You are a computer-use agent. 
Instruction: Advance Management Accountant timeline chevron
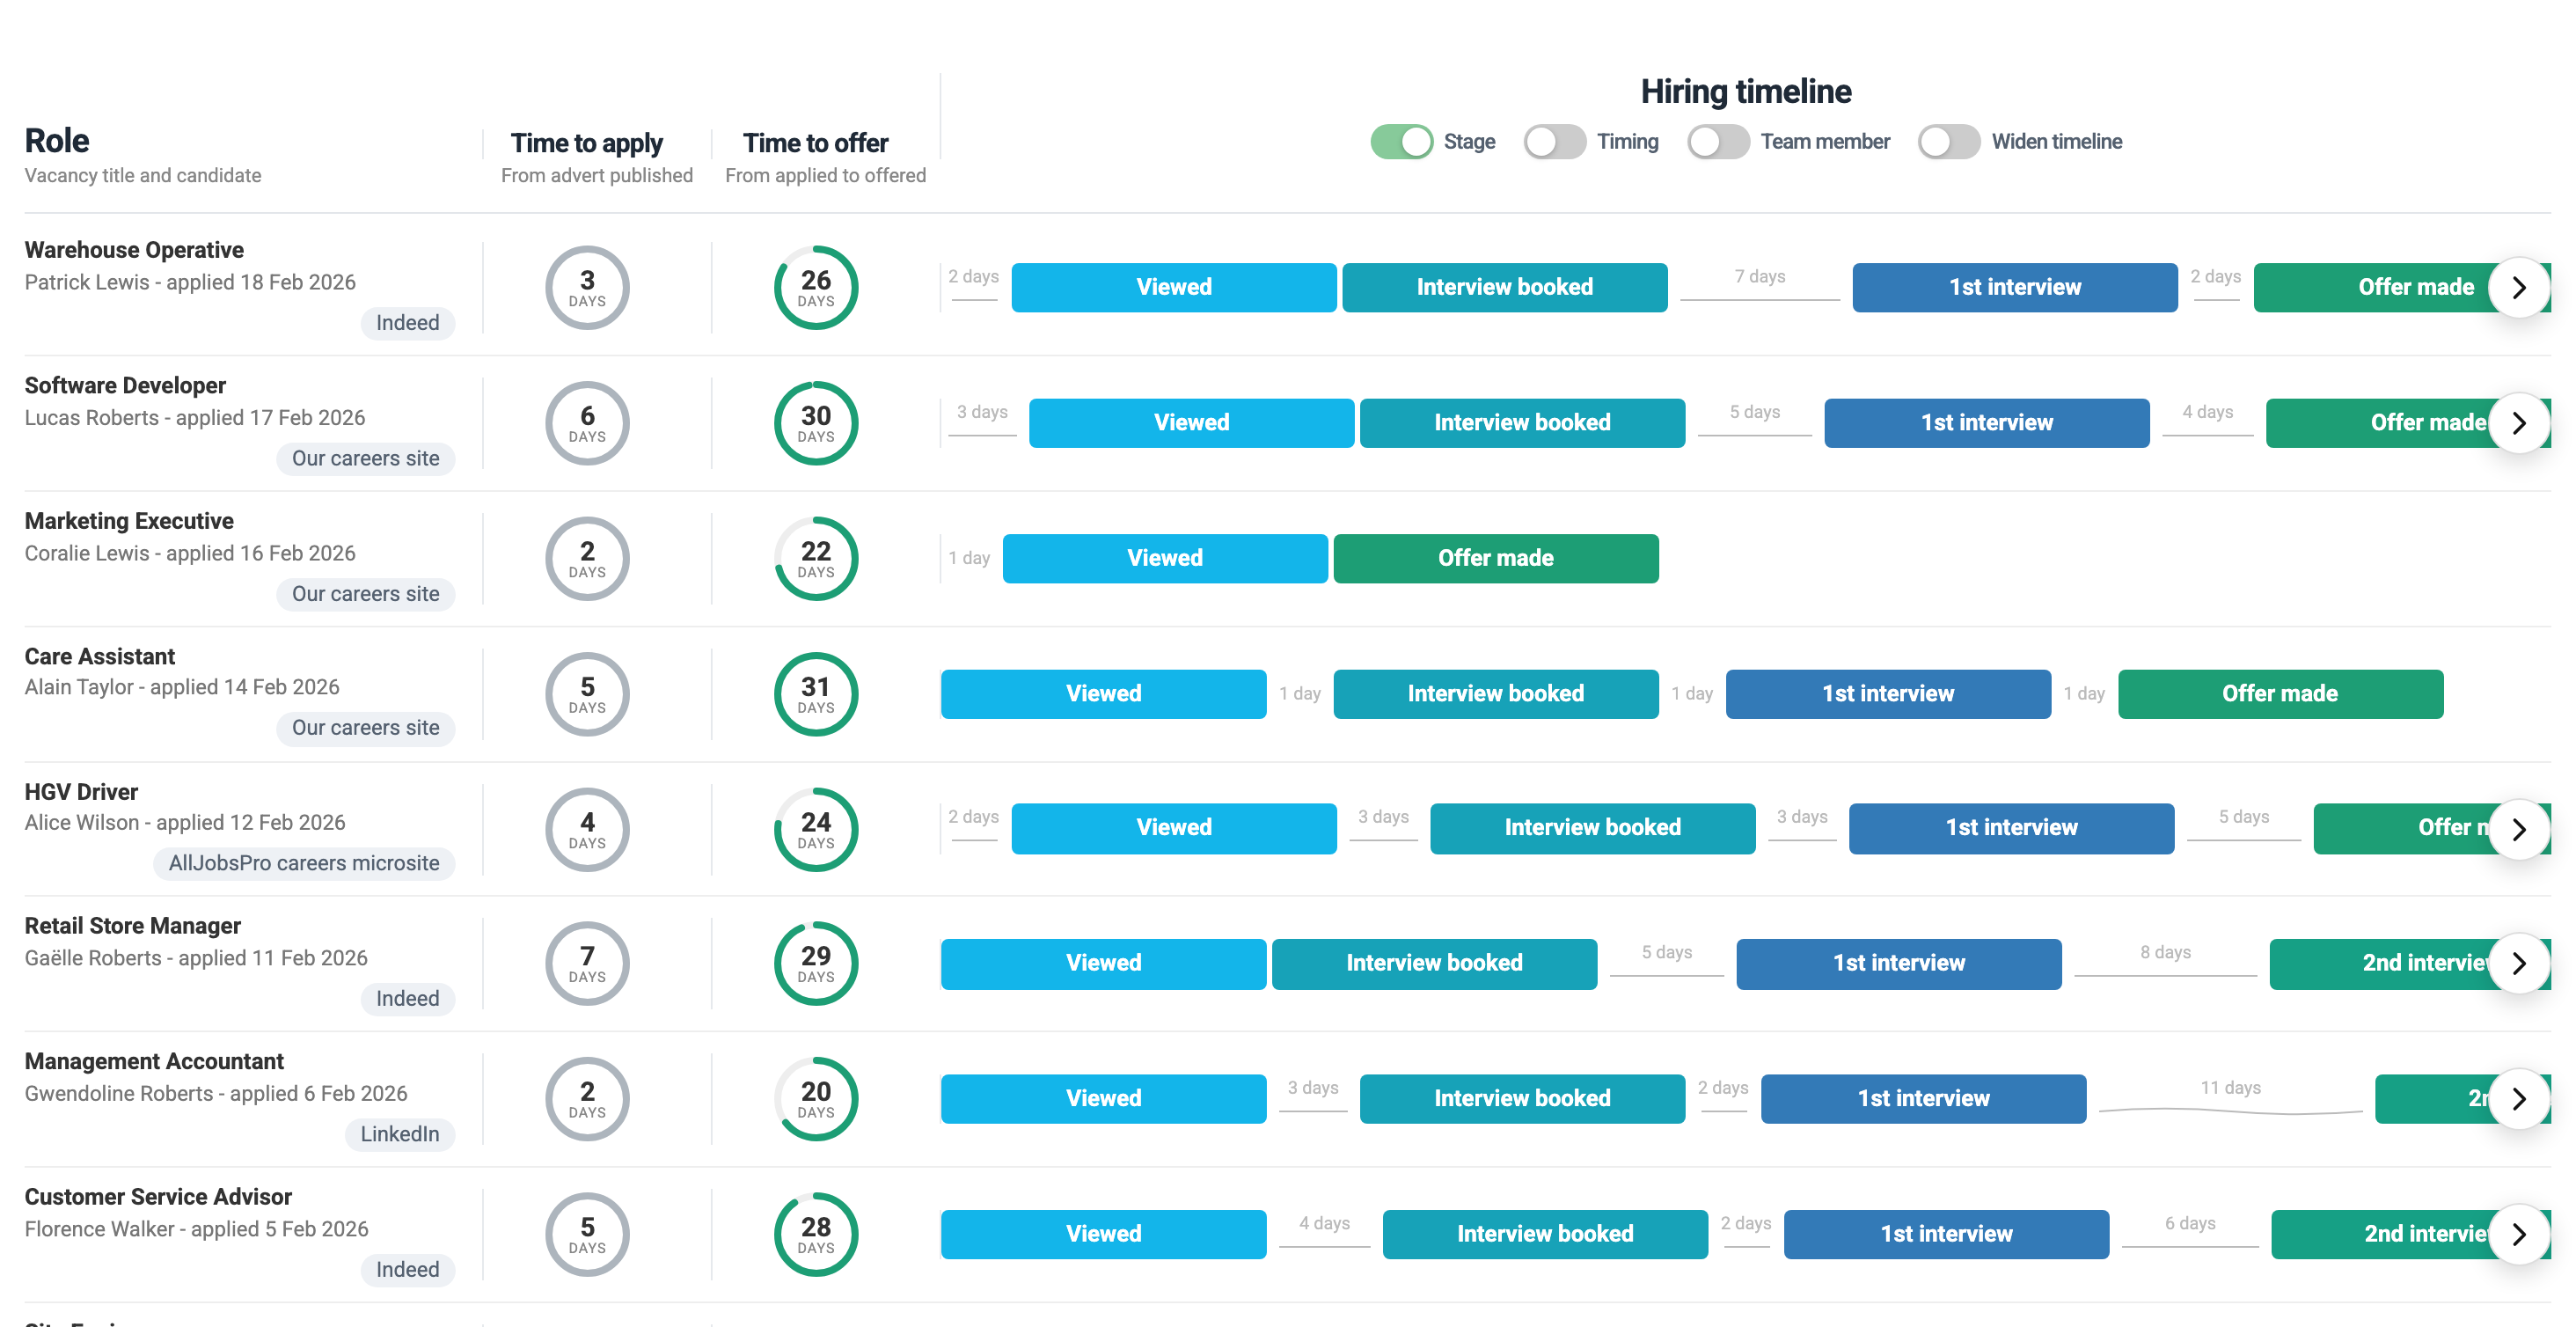click(x=2518, y=1099)
